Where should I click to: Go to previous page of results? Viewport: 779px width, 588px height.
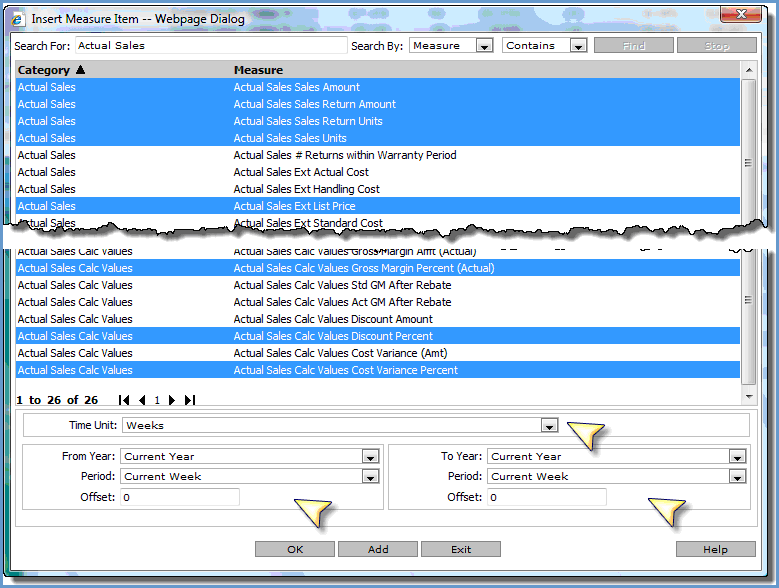pyautogui.click(x=141, y=400)
